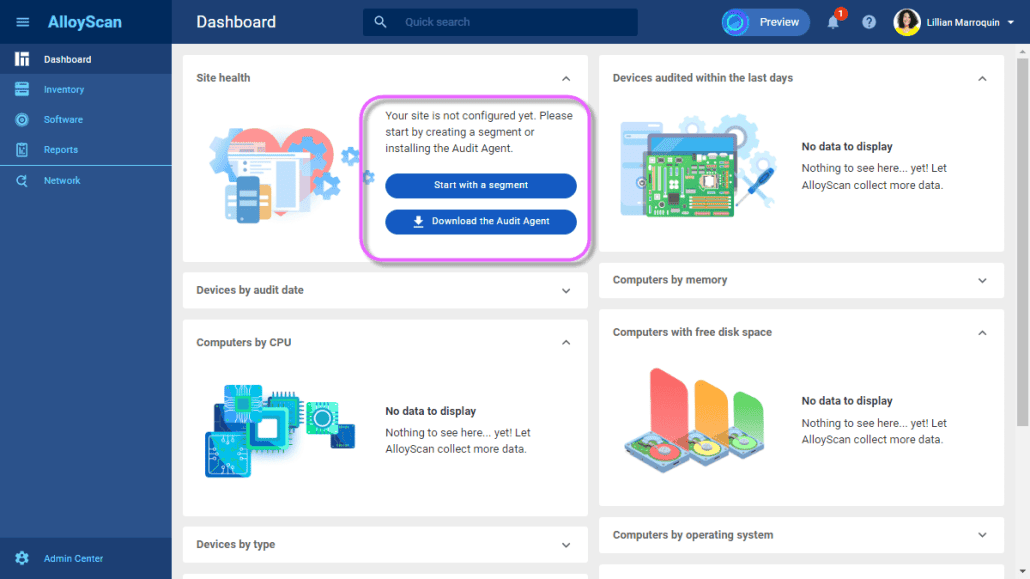Screen dimensions: 1030x579
Task: Open Admin Center menu item
Action: point(86,558)
